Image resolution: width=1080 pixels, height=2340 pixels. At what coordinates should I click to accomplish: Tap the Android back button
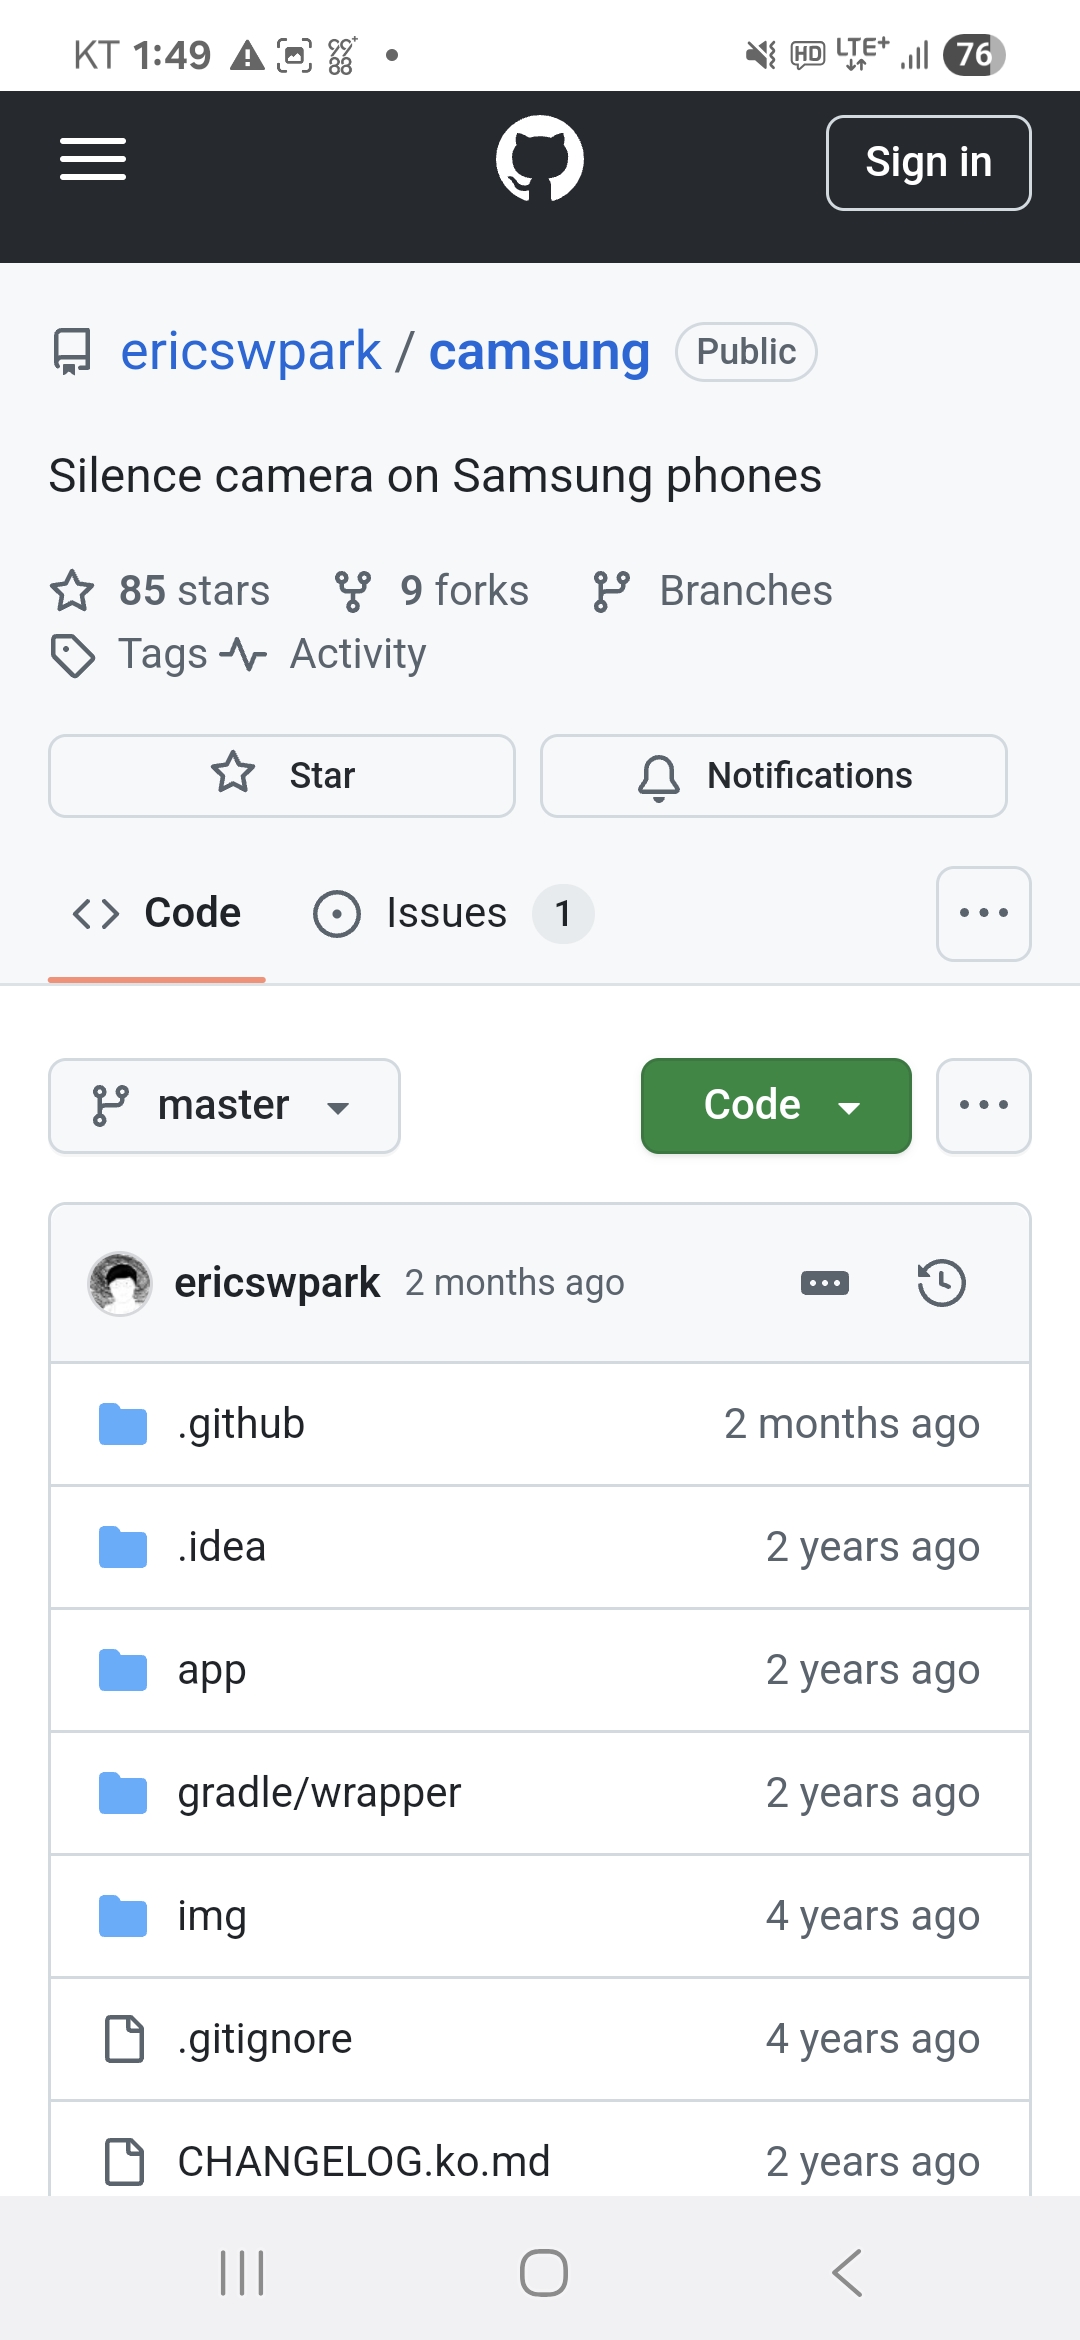(x=847, y=2273)
